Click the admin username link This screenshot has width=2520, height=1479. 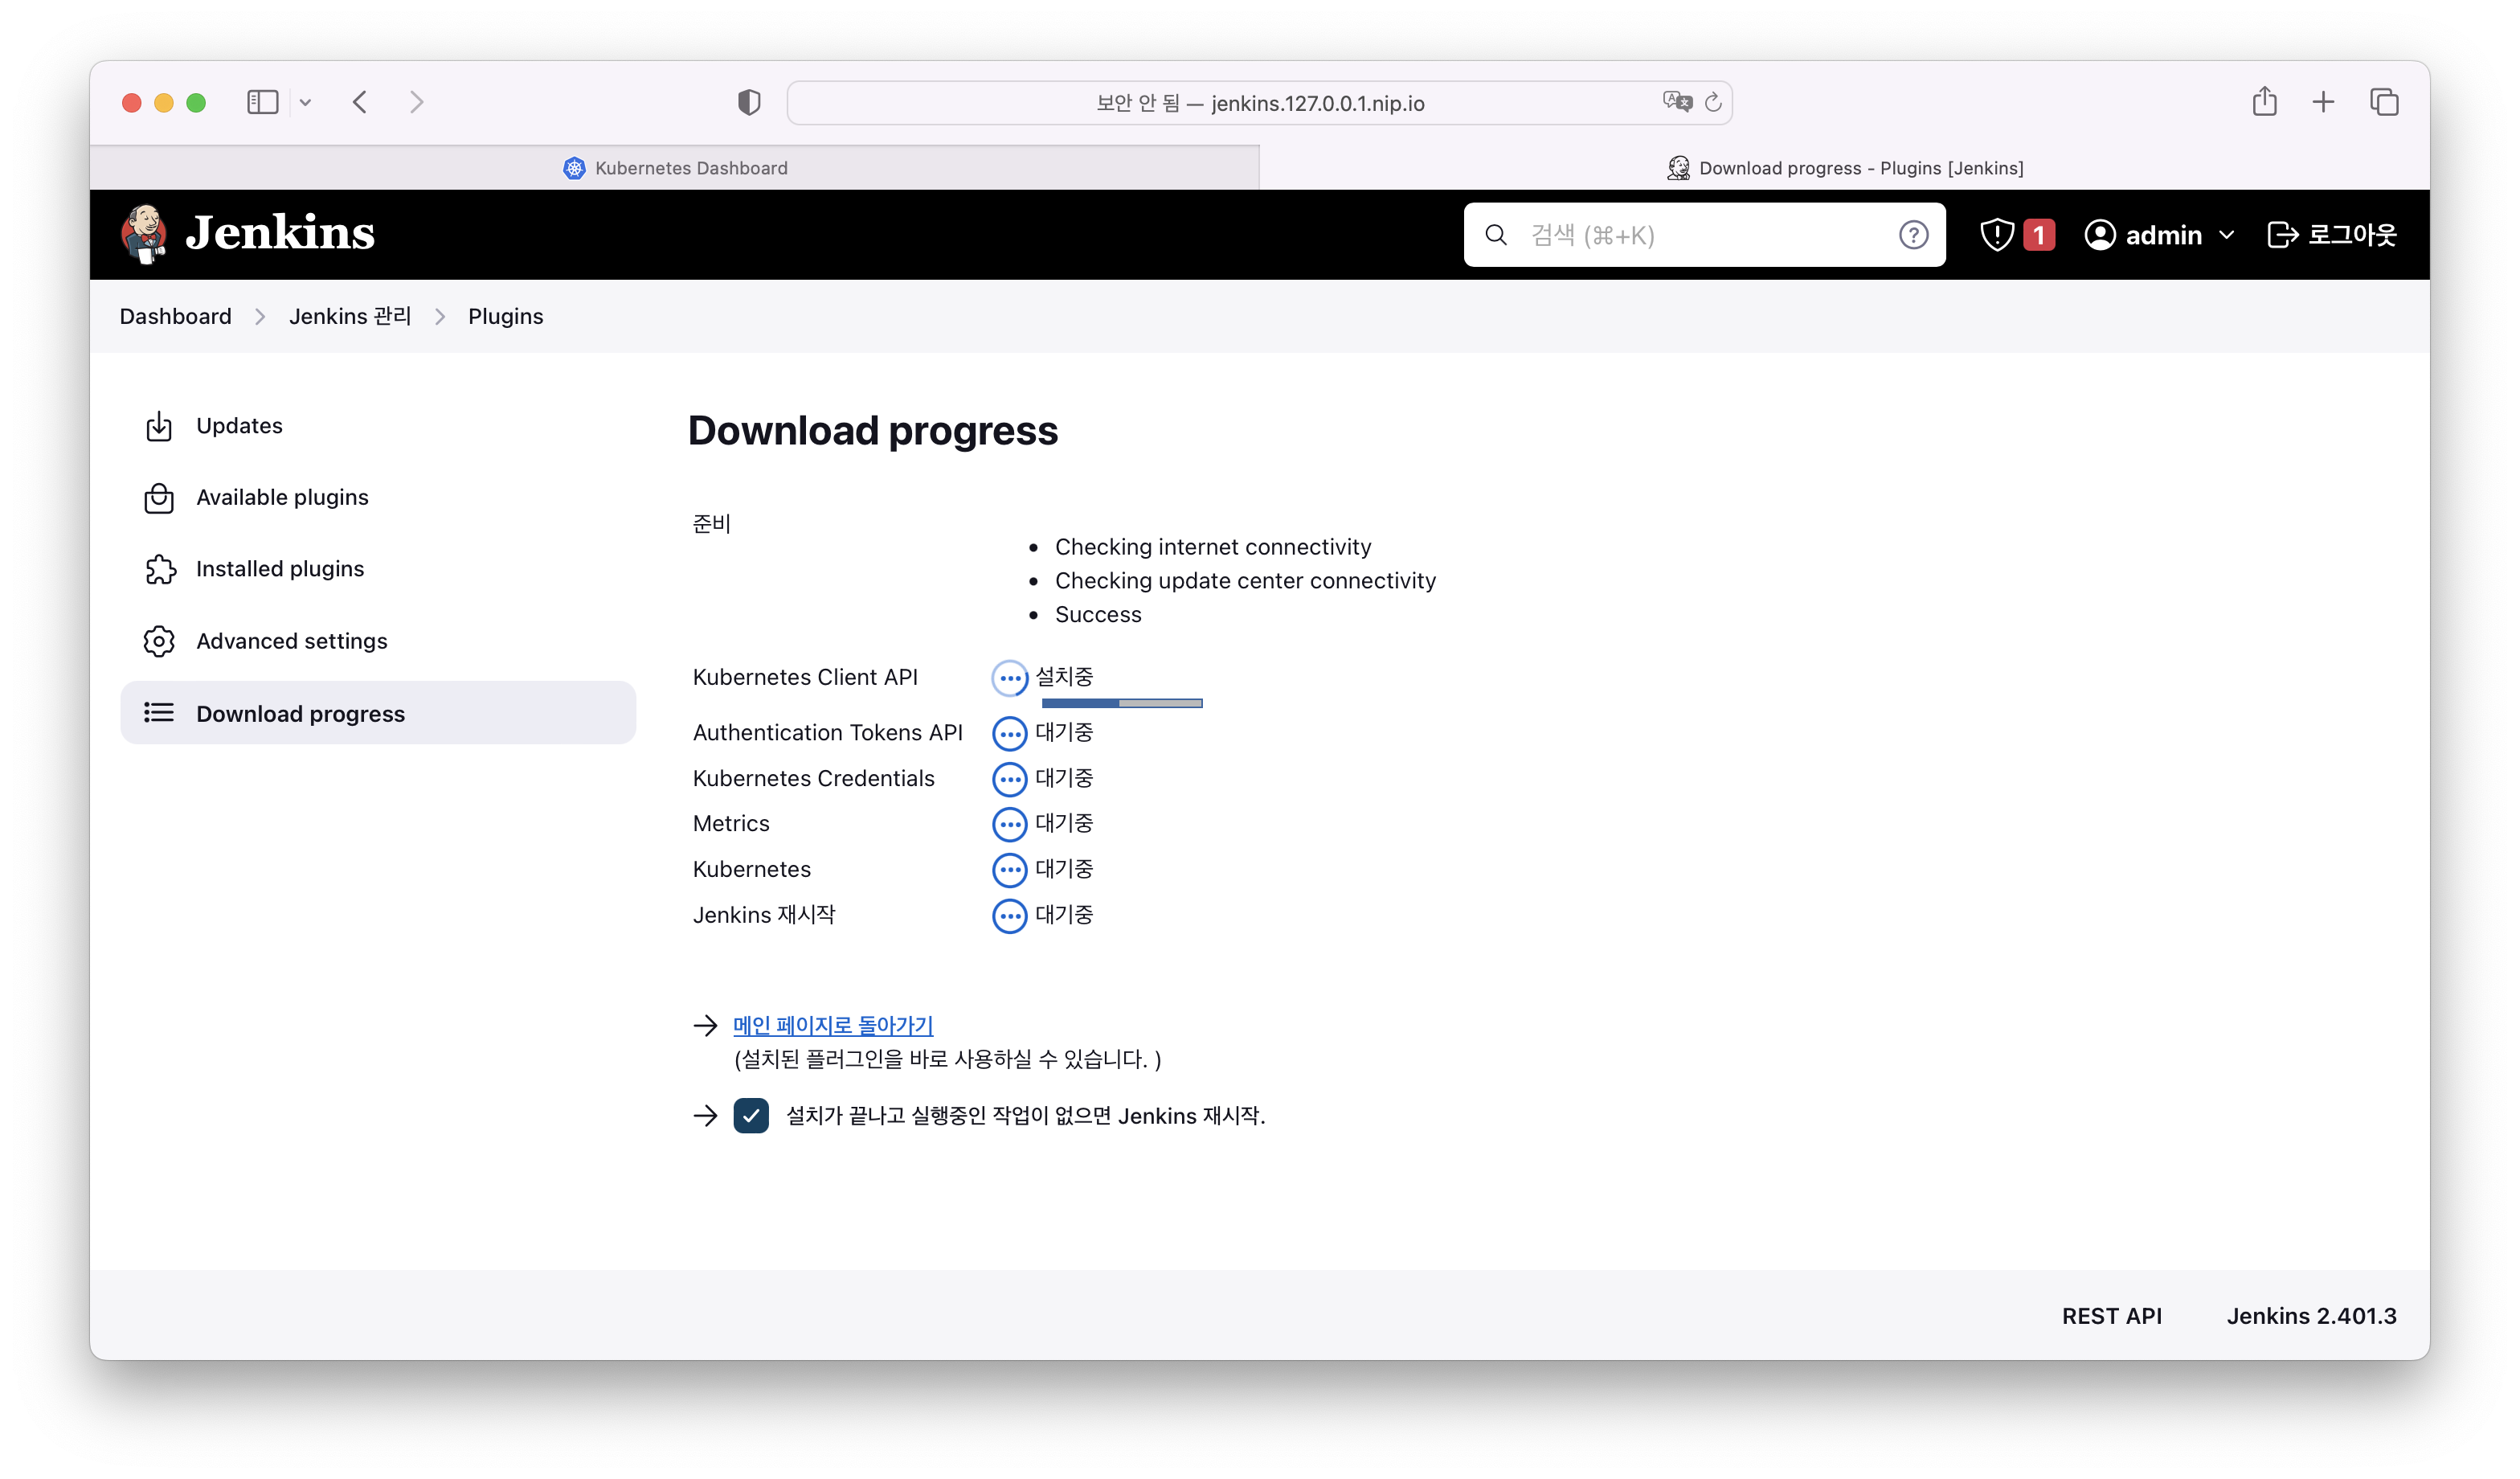pos(2163,235)
